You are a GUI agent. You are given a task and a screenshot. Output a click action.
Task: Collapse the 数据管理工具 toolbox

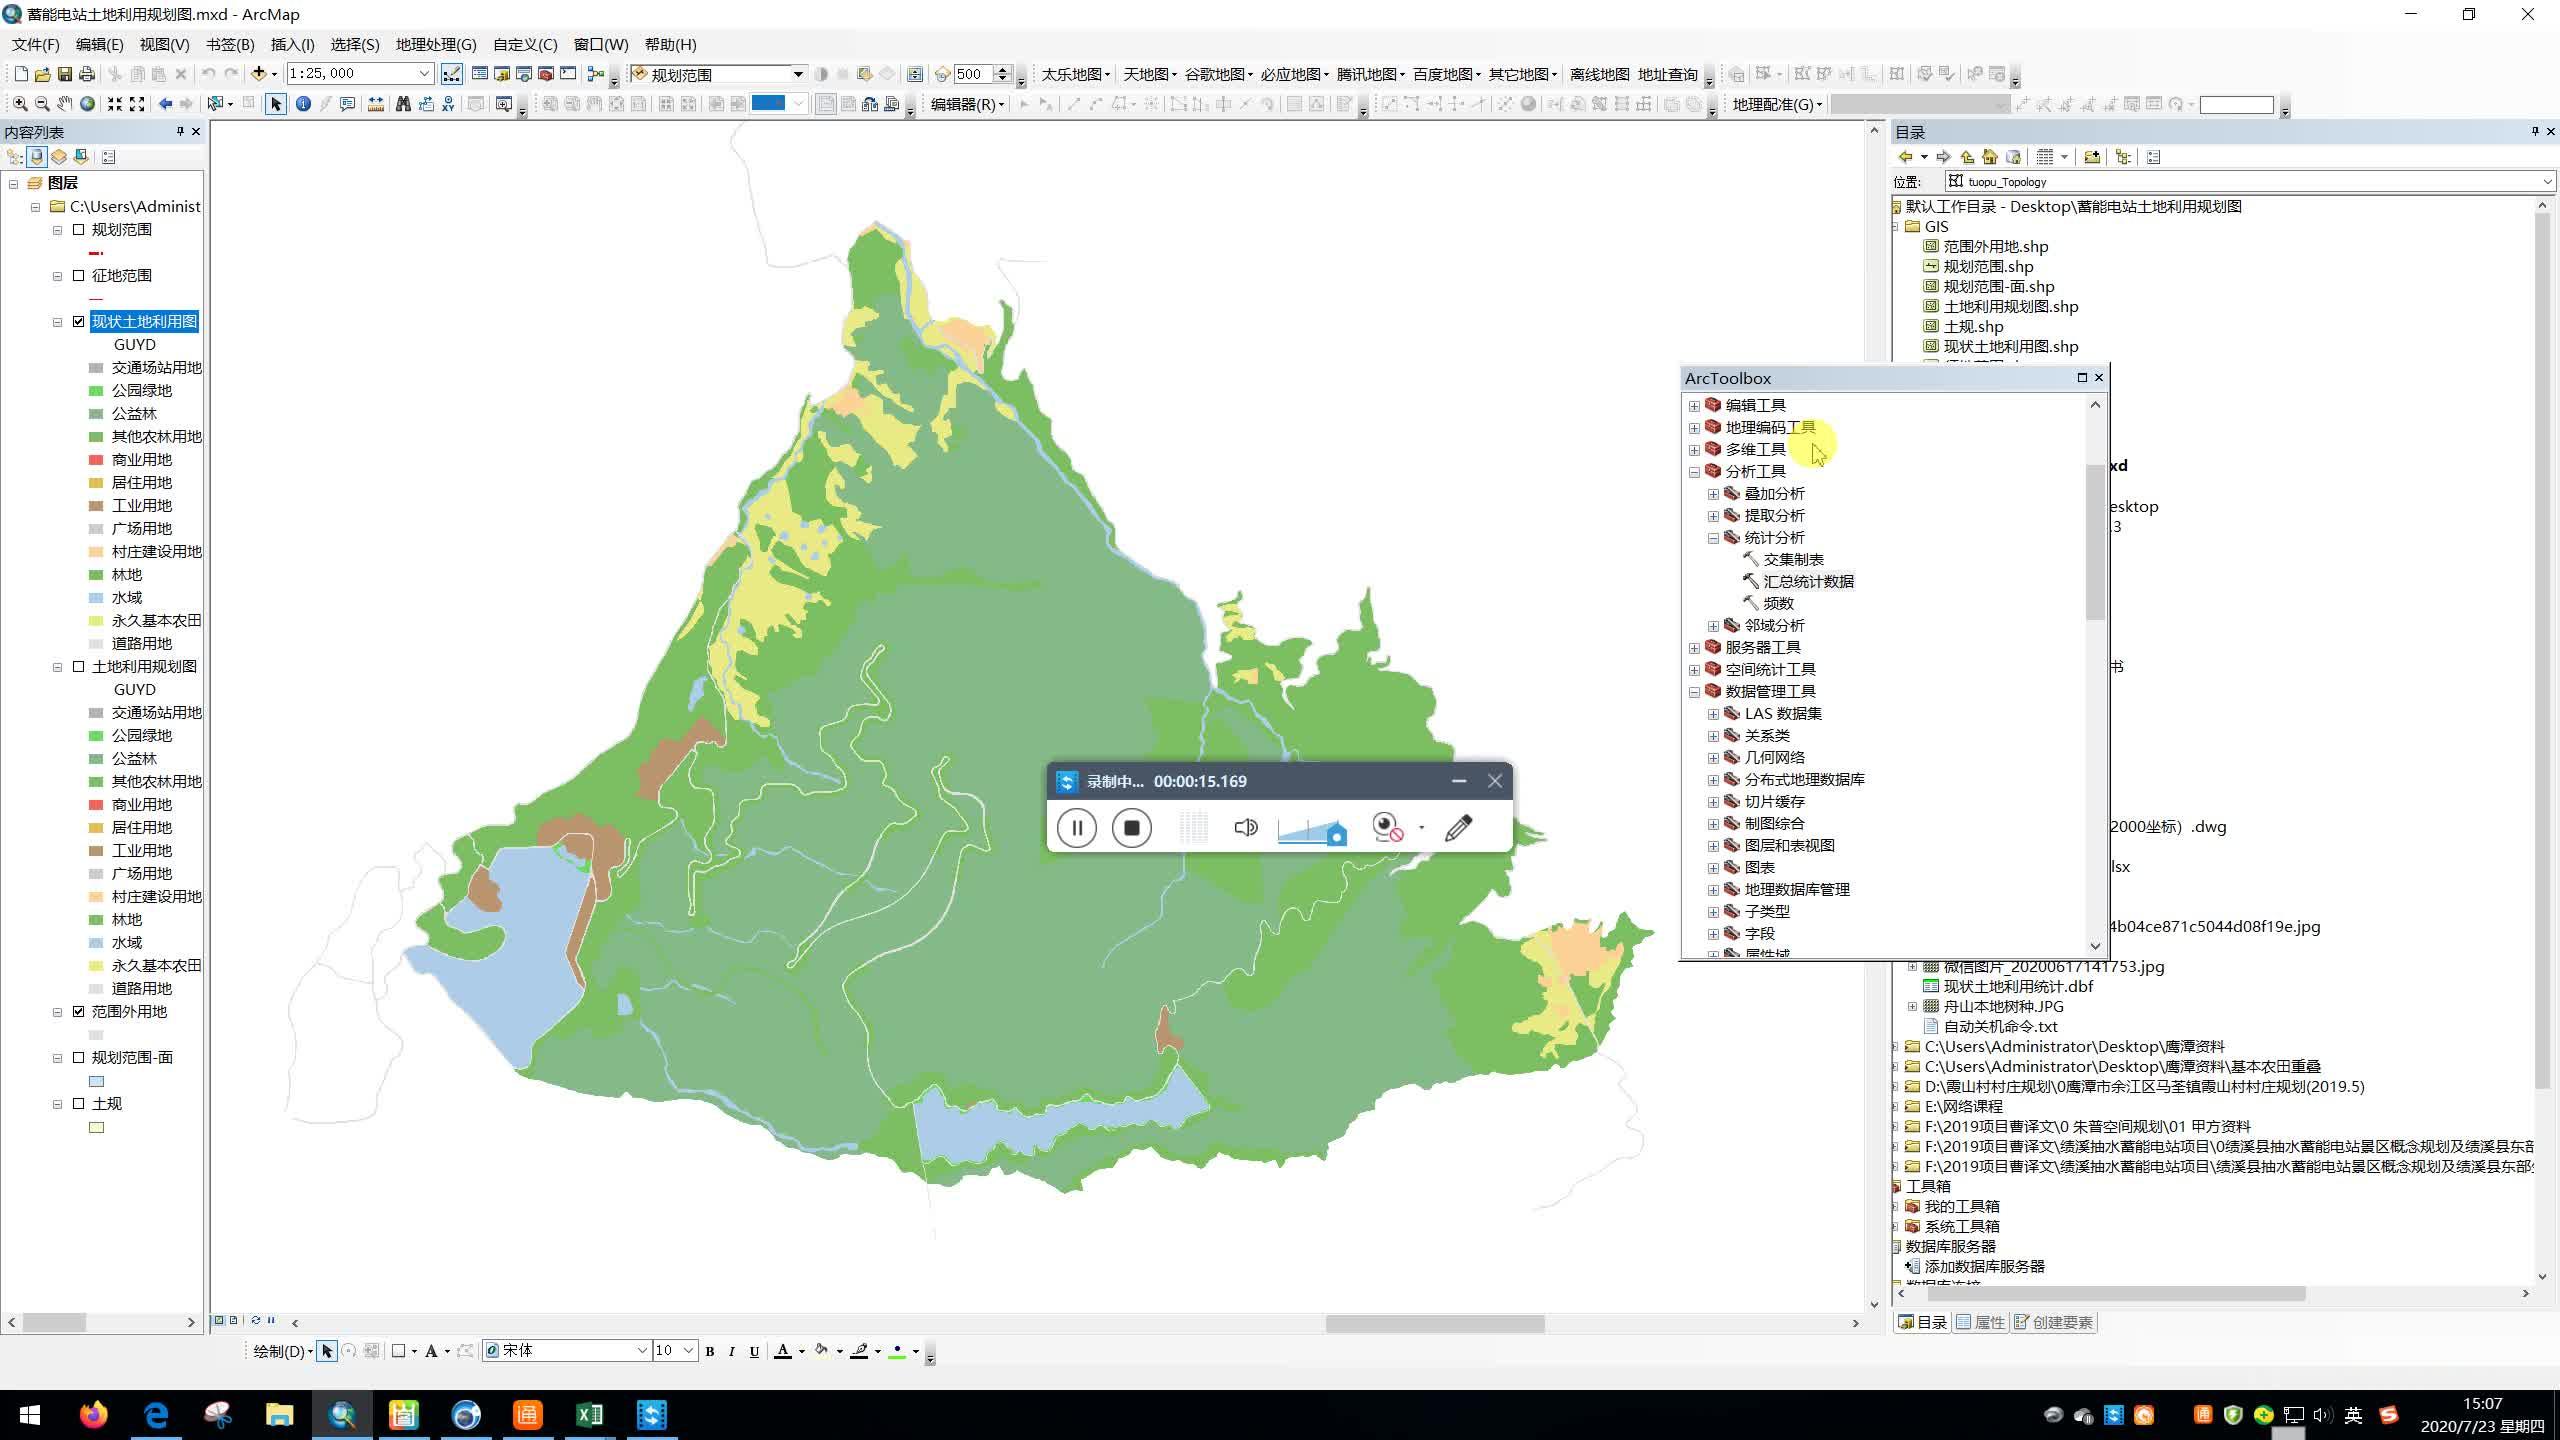[x=1694, y=692]
